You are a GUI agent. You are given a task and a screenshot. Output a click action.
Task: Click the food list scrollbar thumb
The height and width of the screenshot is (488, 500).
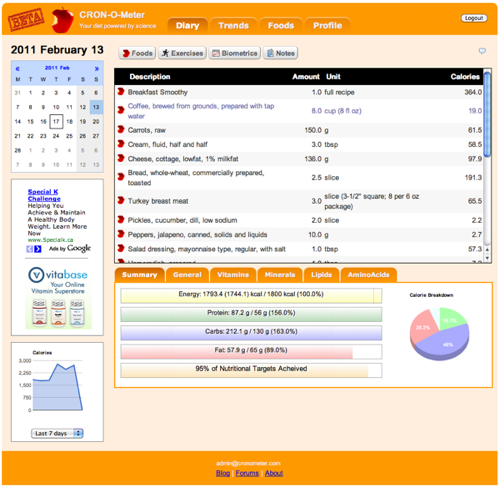pos(487,114)
